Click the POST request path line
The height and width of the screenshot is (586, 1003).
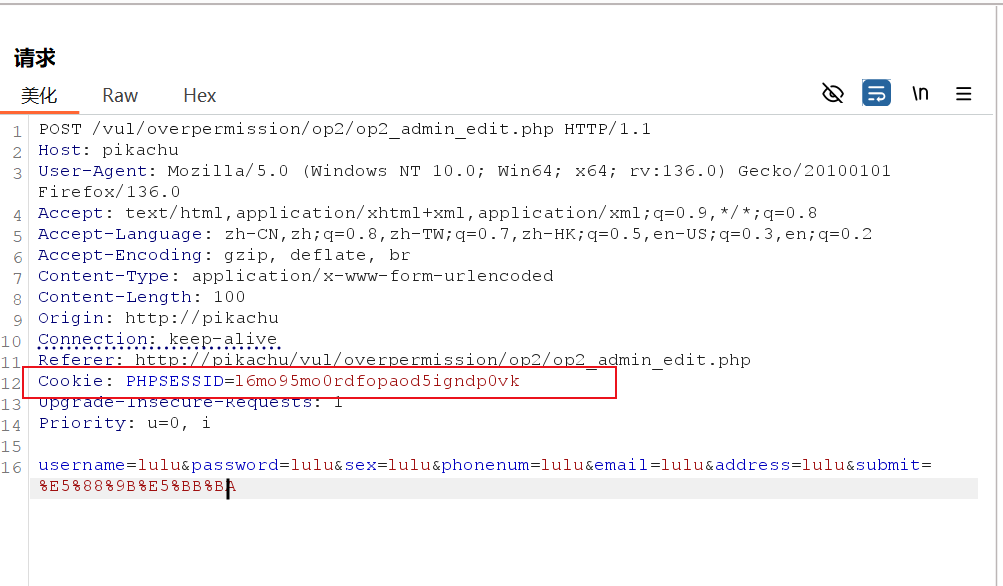coord(344,129)
